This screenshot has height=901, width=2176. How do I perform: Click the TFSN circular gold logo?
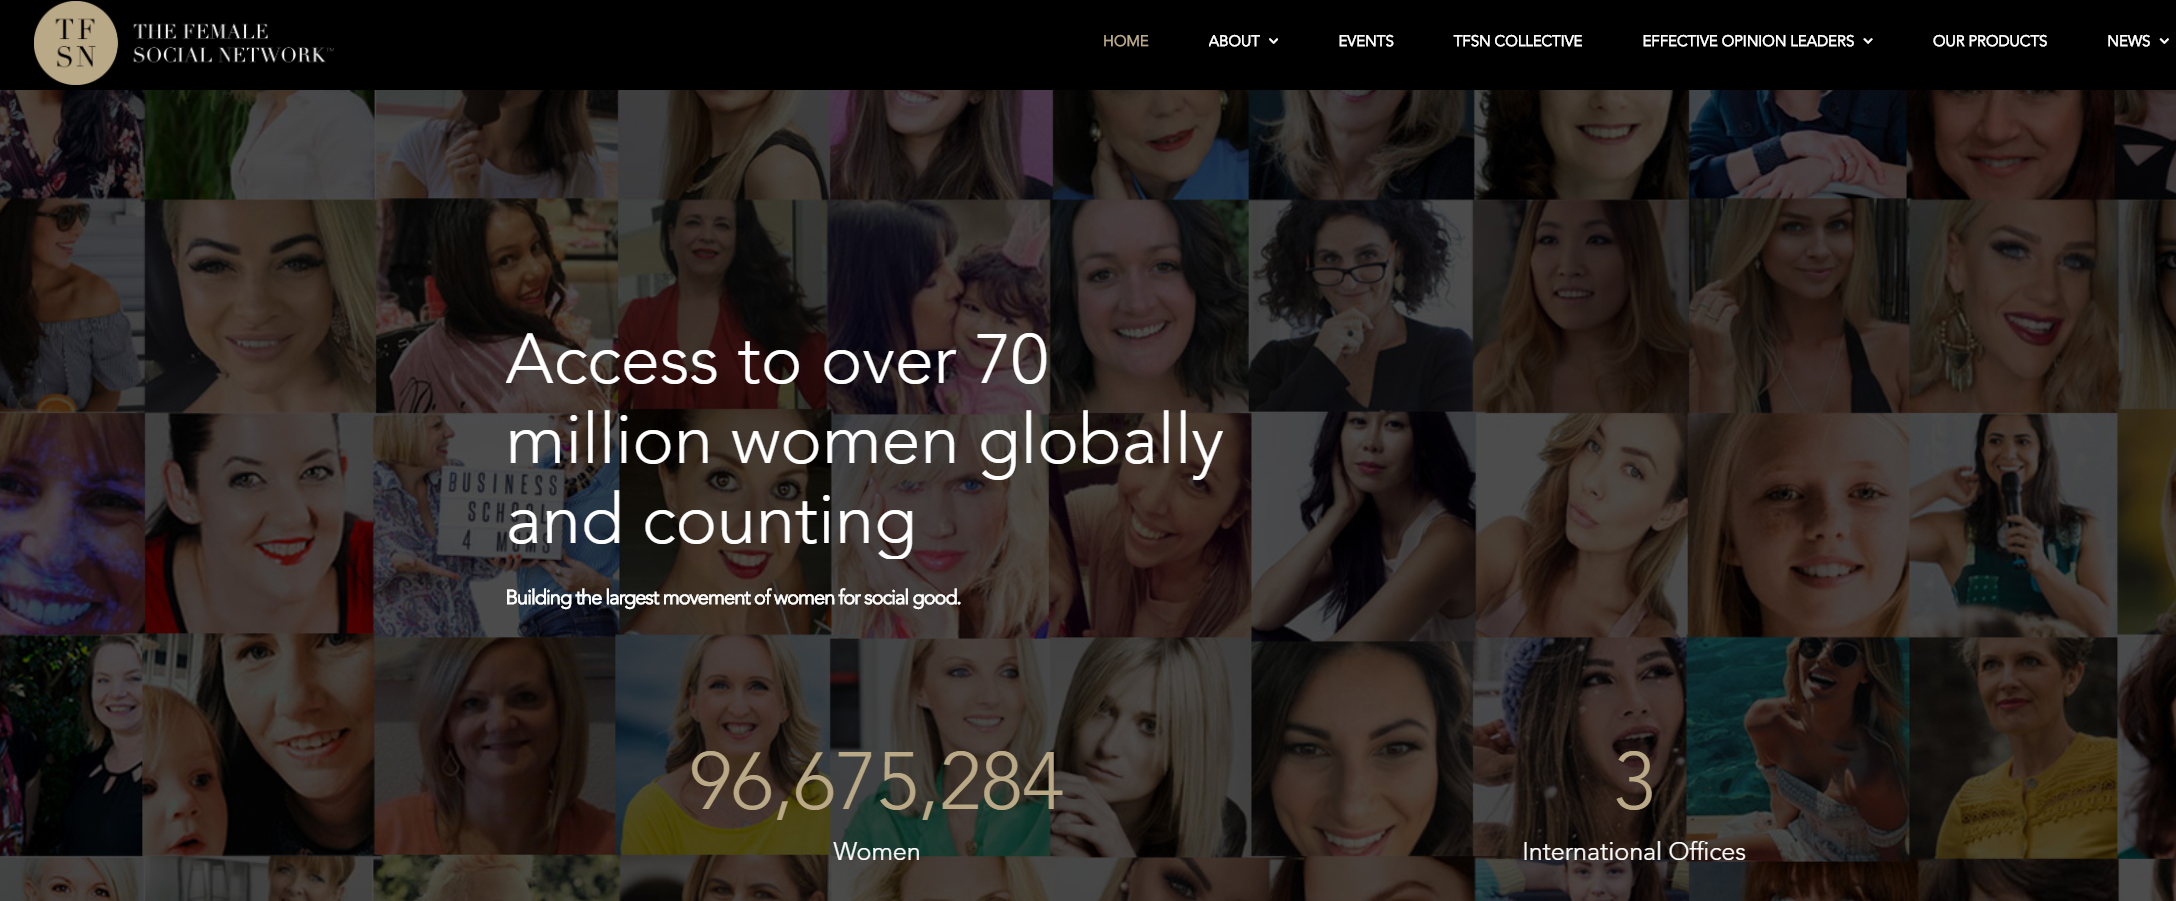tap(75, 43)
